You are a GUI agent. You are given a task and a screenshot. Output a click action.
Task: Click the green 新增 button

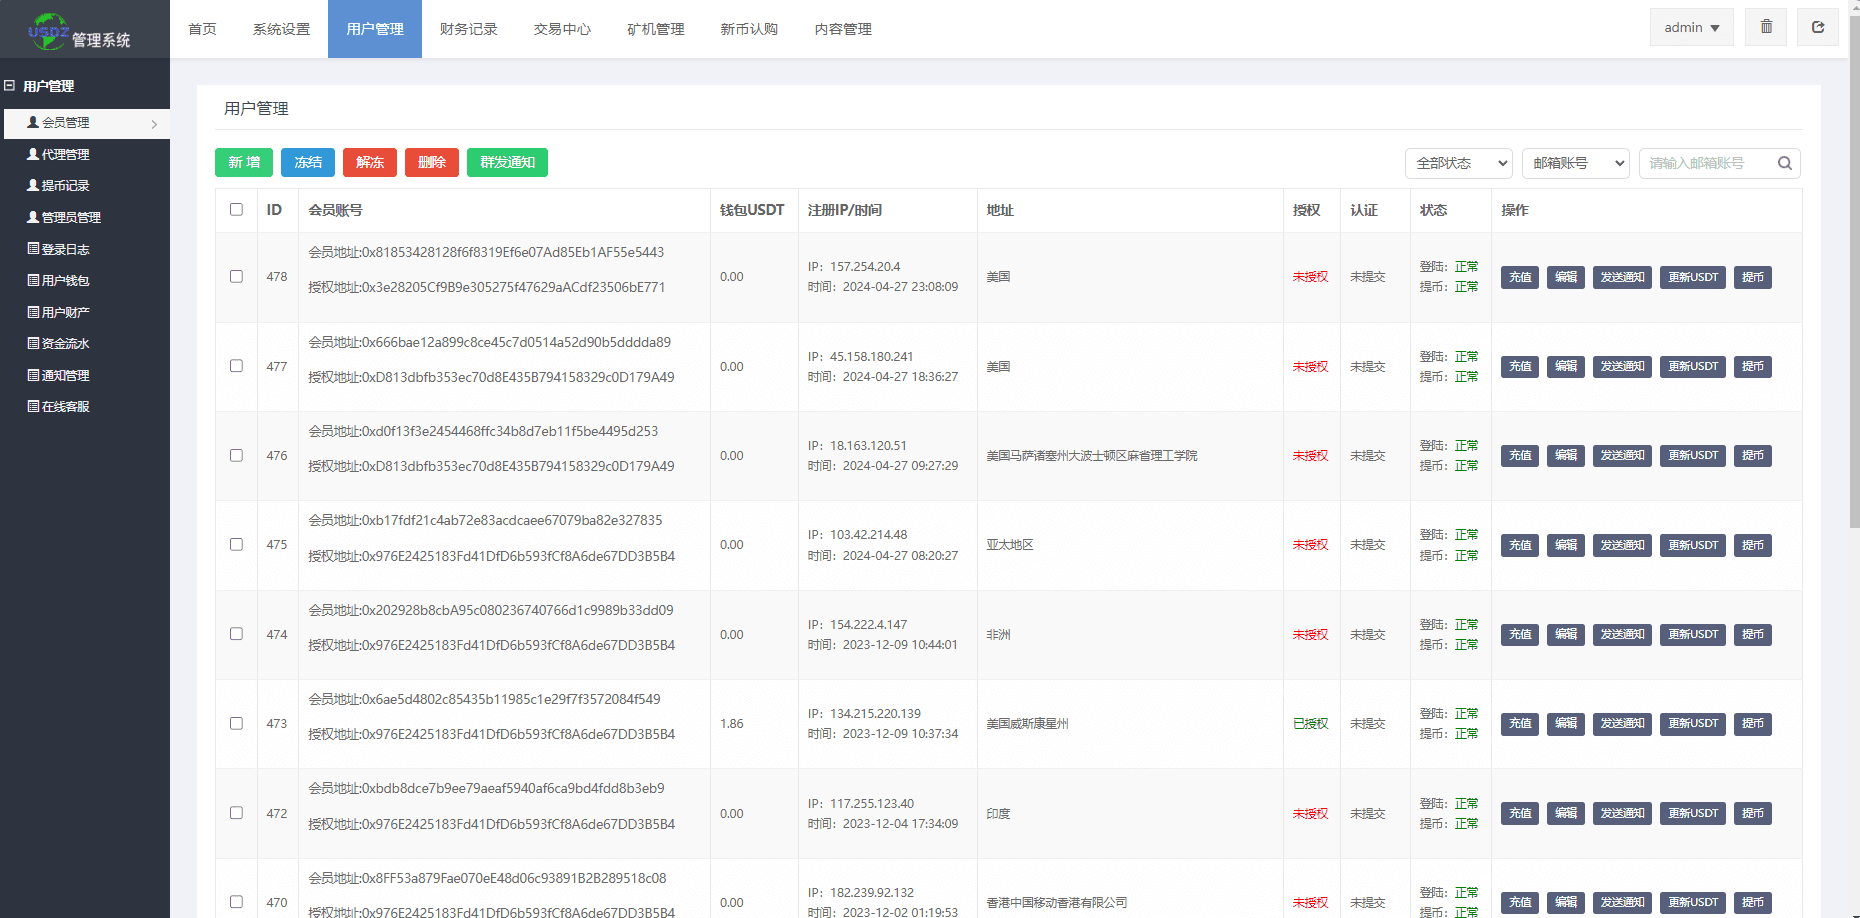click(244, 162)
